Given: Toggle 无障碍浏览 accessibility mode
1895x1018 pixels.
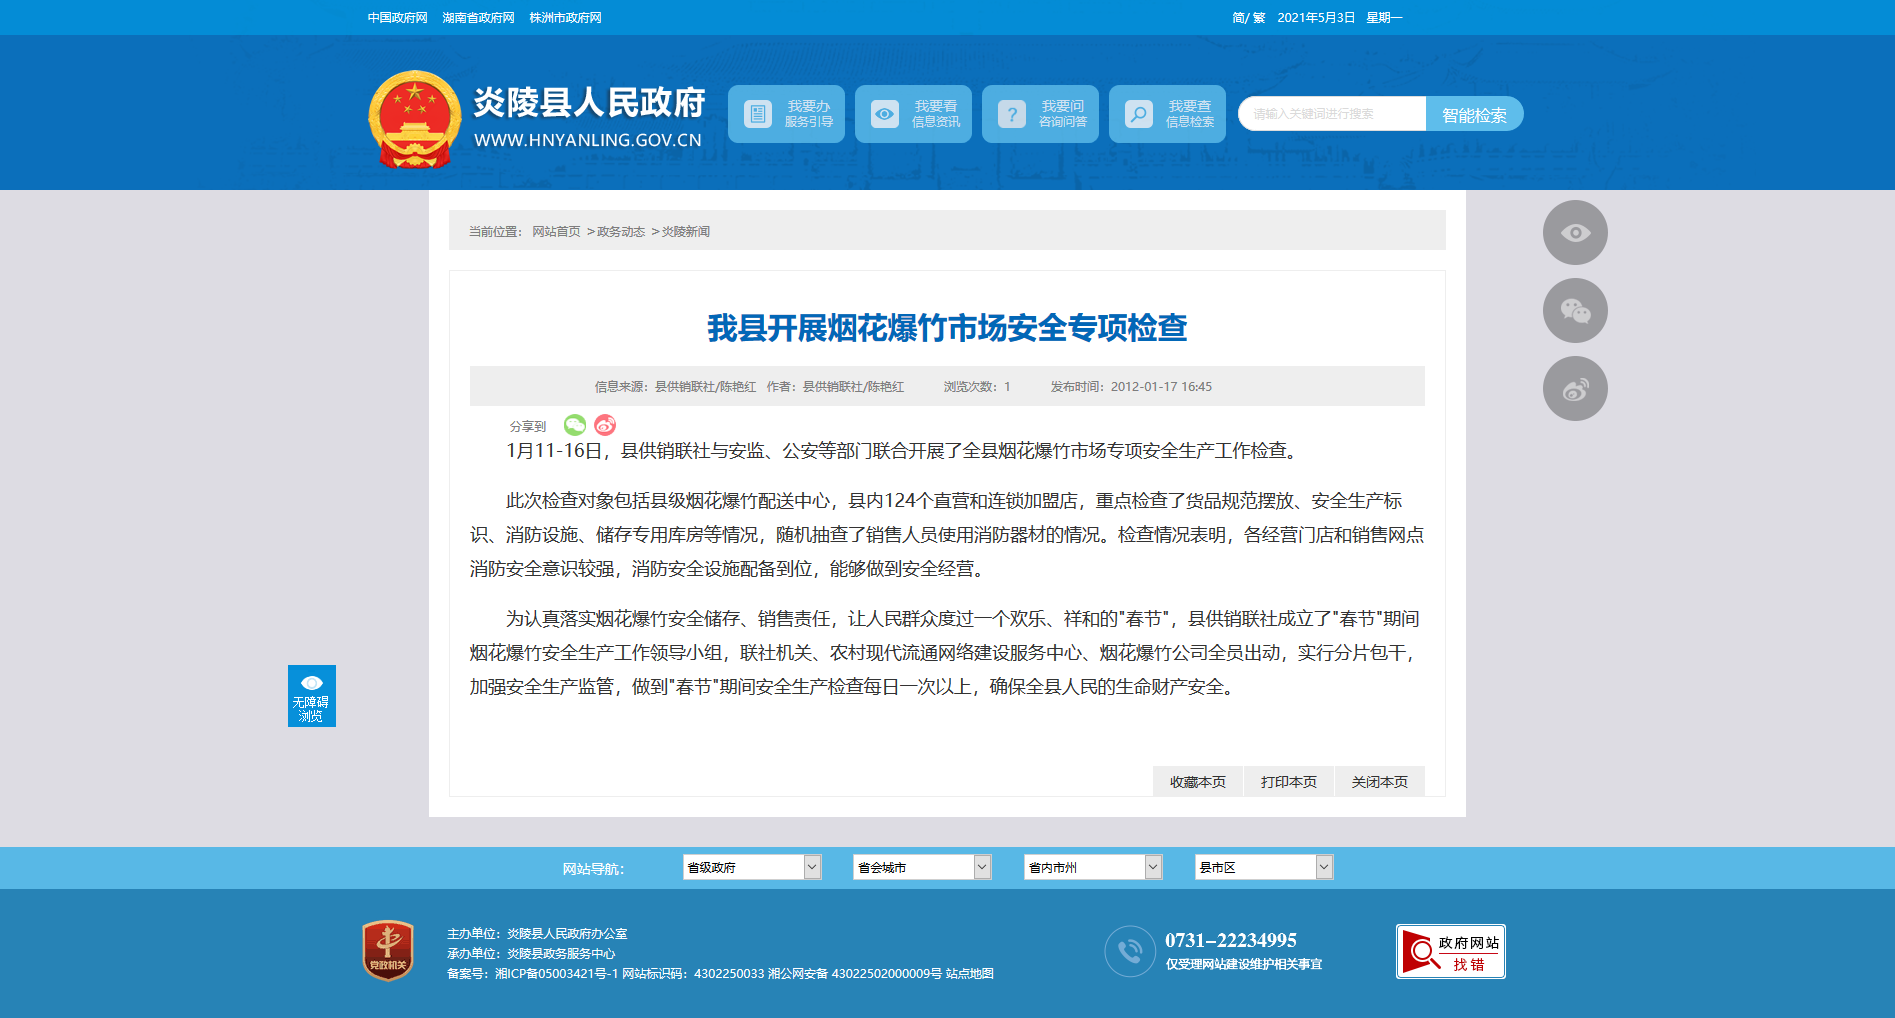Looking at the screenshot, I should [x=311, y=696].
